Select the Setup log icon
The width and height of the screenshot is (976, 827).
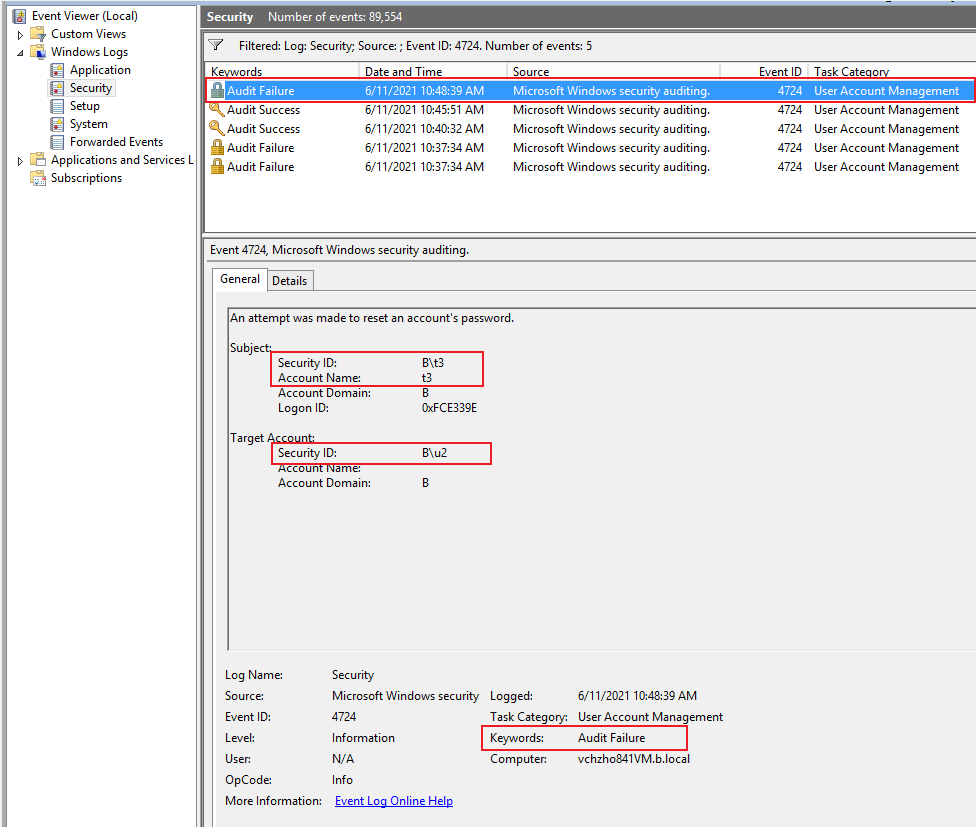point(58,105)
